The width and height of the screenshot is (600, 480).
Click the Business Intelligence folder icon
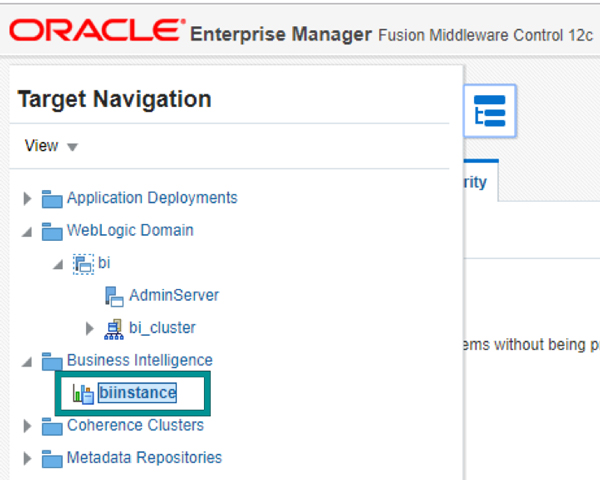coord(52,361)
